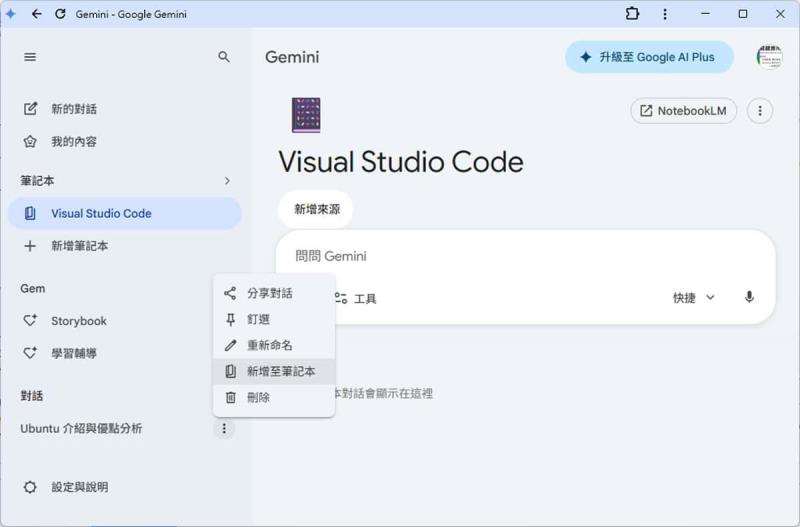Select the Visual Studio Code notebook
This screenshot has height=527, width=800.
click(124, 213)
